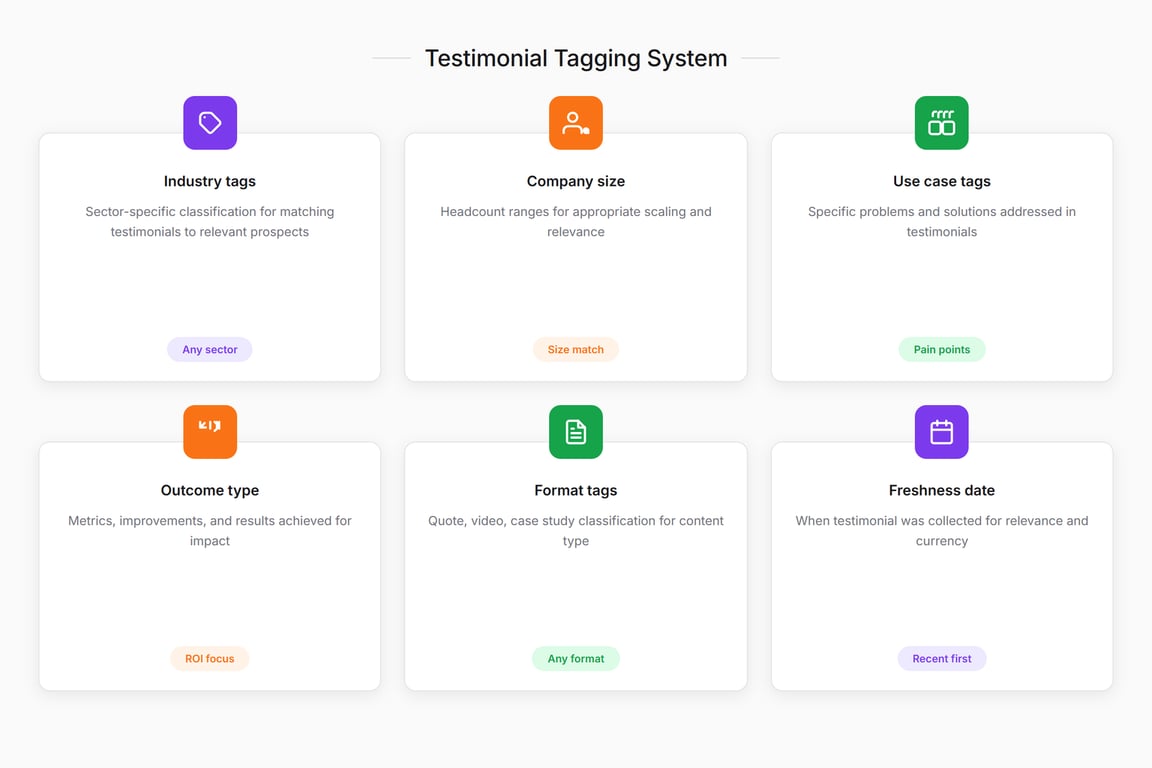The width and height of the screenshot is (1152, 768).
Task: Click the purple calendar icon above Freshness date
Action: coord(941,432)
